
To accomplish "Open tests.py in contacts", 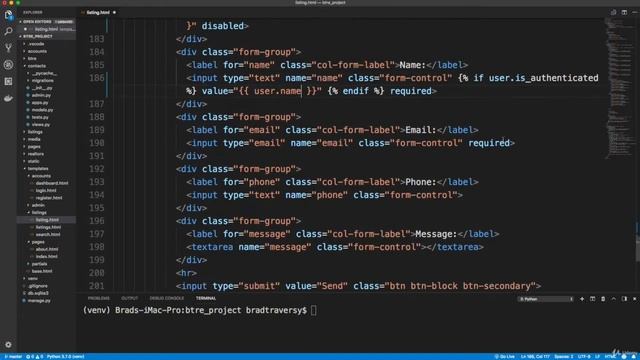I will 40,117.
